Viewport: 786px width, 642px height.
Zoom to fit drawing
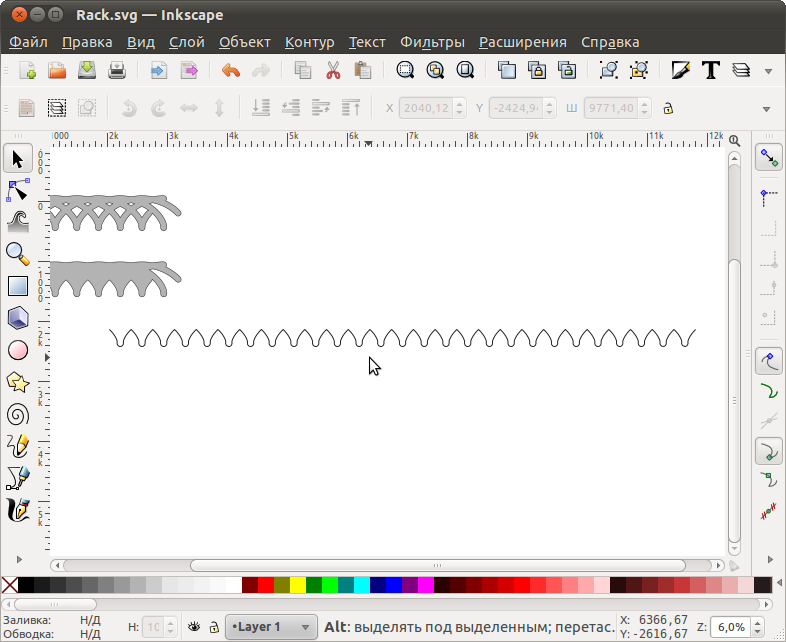pos(435,70)
